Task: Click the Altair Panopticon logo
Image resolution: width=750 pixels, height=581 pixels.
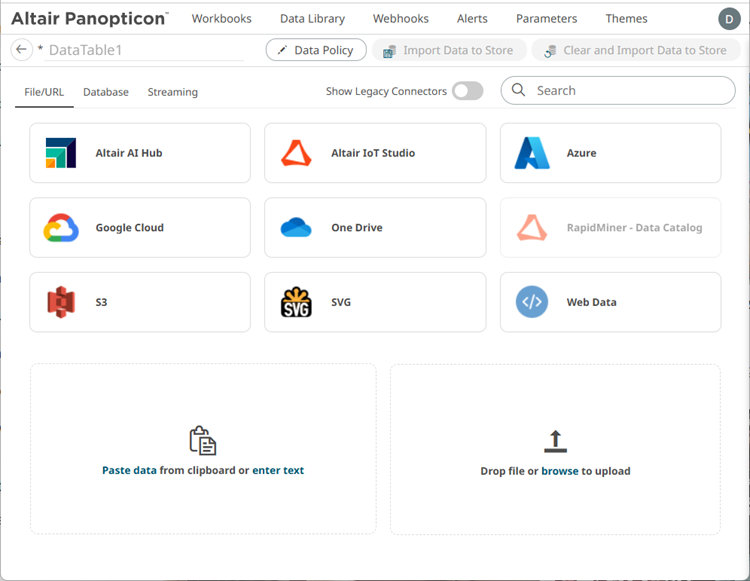Action: [x=89, y=19]
